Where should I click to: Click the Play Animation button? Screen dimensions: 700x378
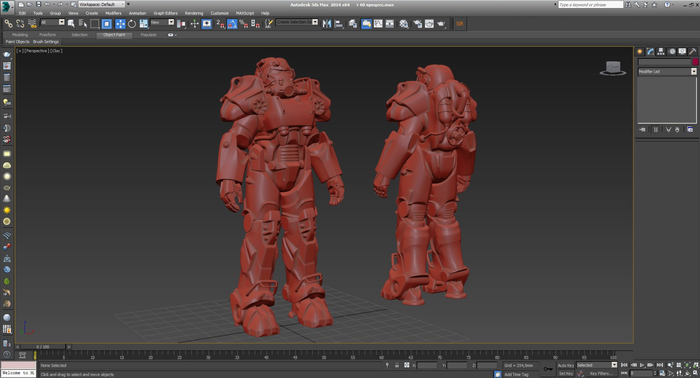click(x=642, y=365)
